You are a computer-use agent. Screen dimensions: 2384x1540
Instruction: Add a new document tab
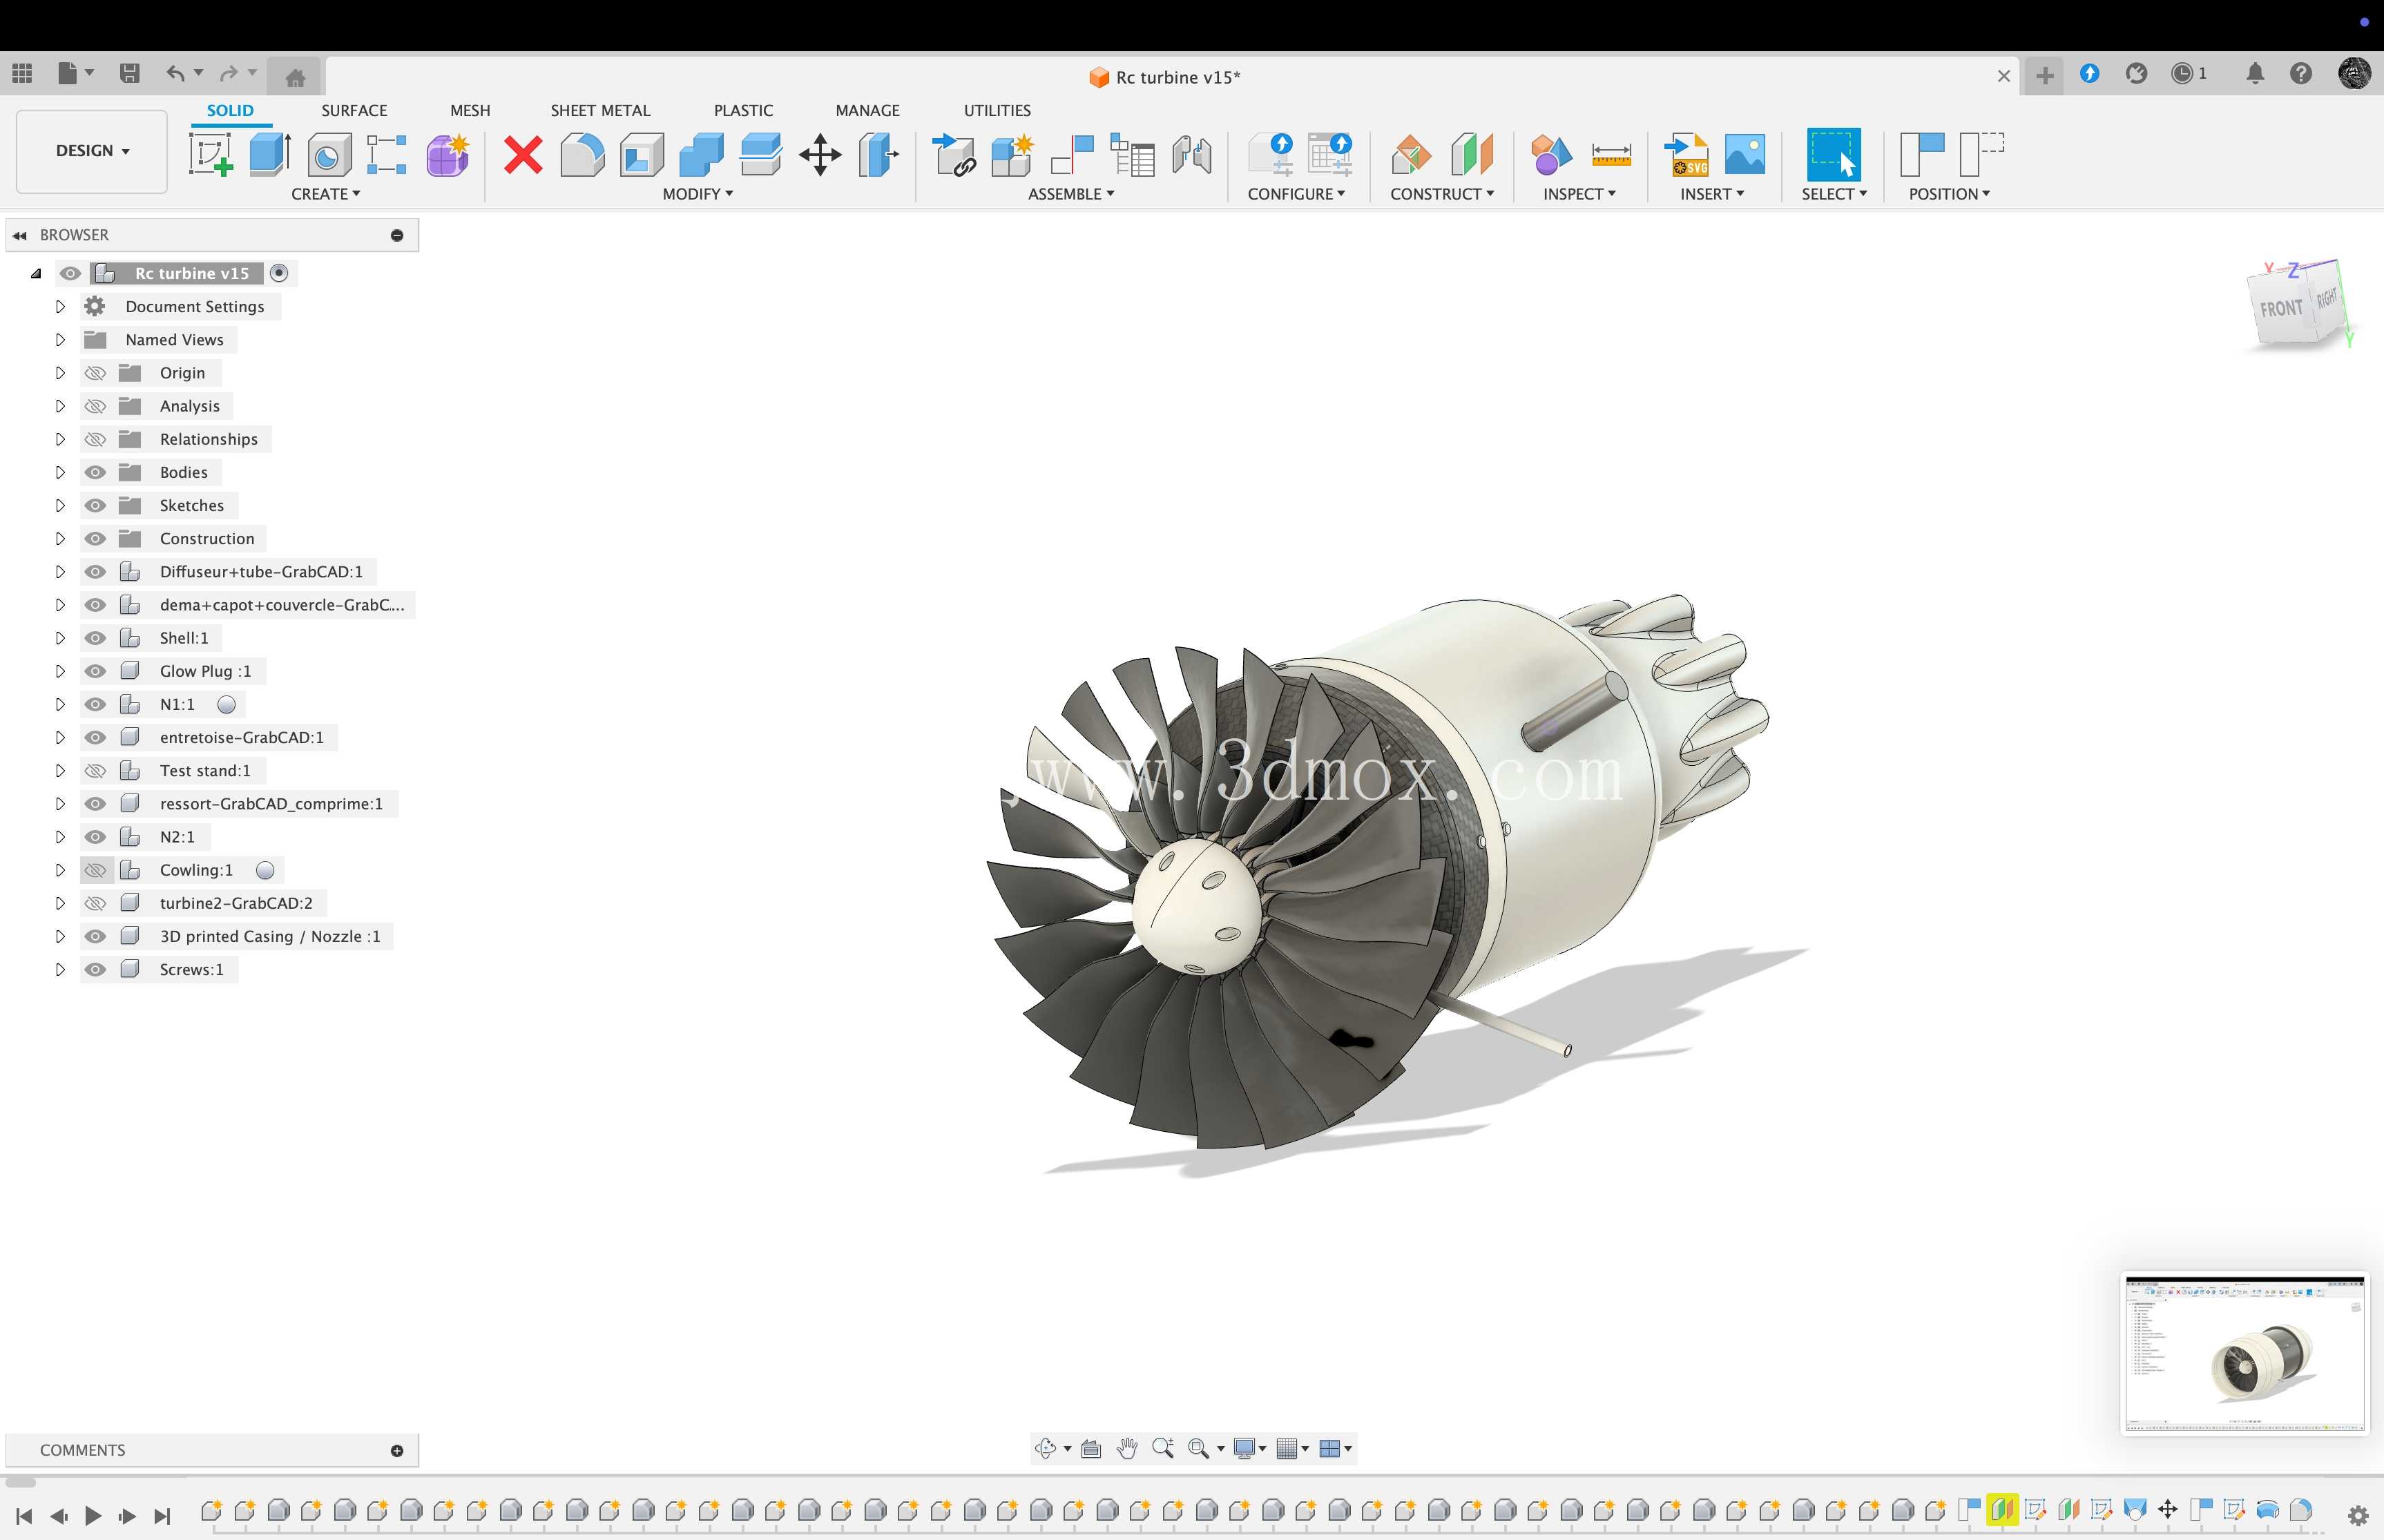pyautogui.click(x=2044, y=75)
